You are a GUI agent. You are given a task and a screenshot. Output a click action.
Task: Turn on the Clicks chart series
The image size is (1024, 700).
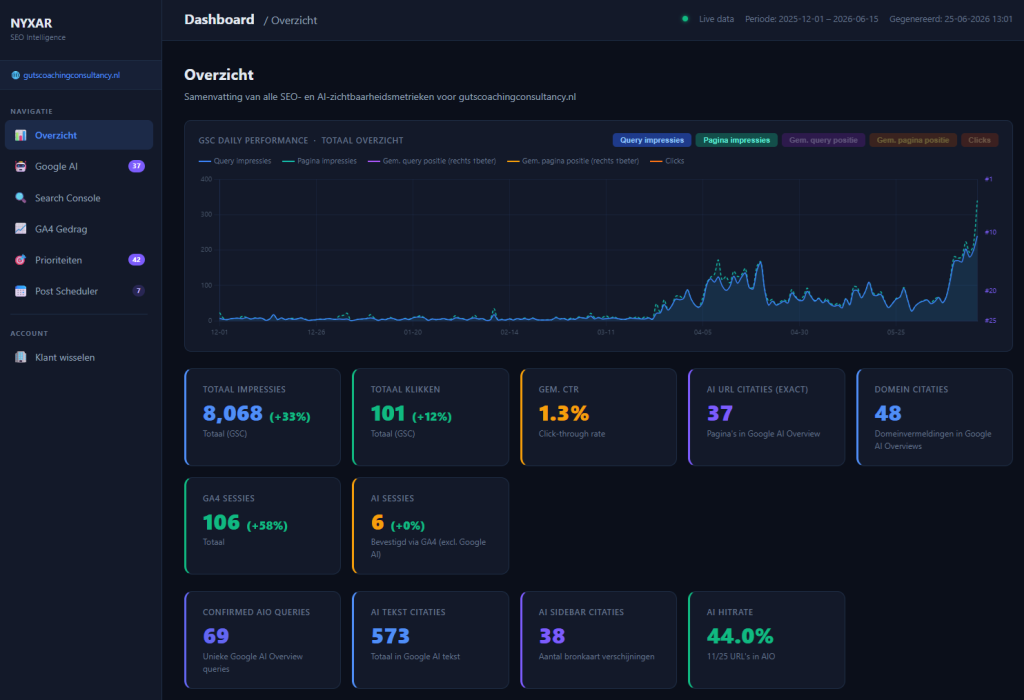tap(979, 140)
